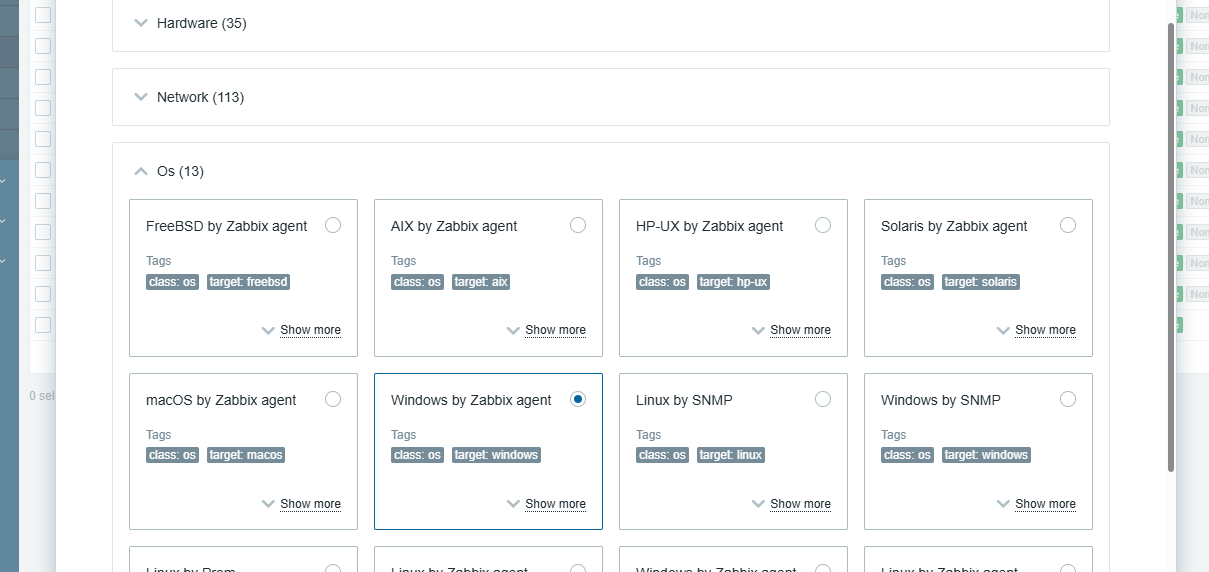
Task: Click 'target: windows' tag on Windows by Zabbix agent
Action: coord(496,455)
